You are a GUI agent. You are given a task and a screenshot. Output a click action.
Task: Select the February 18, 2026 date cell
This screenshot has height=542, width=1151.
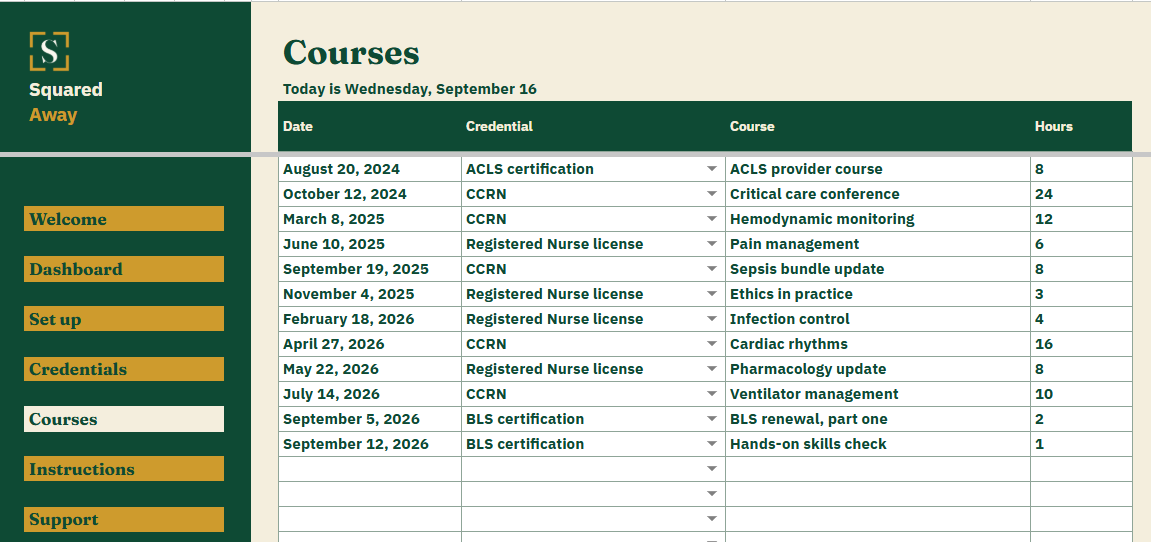pos(370,319)
